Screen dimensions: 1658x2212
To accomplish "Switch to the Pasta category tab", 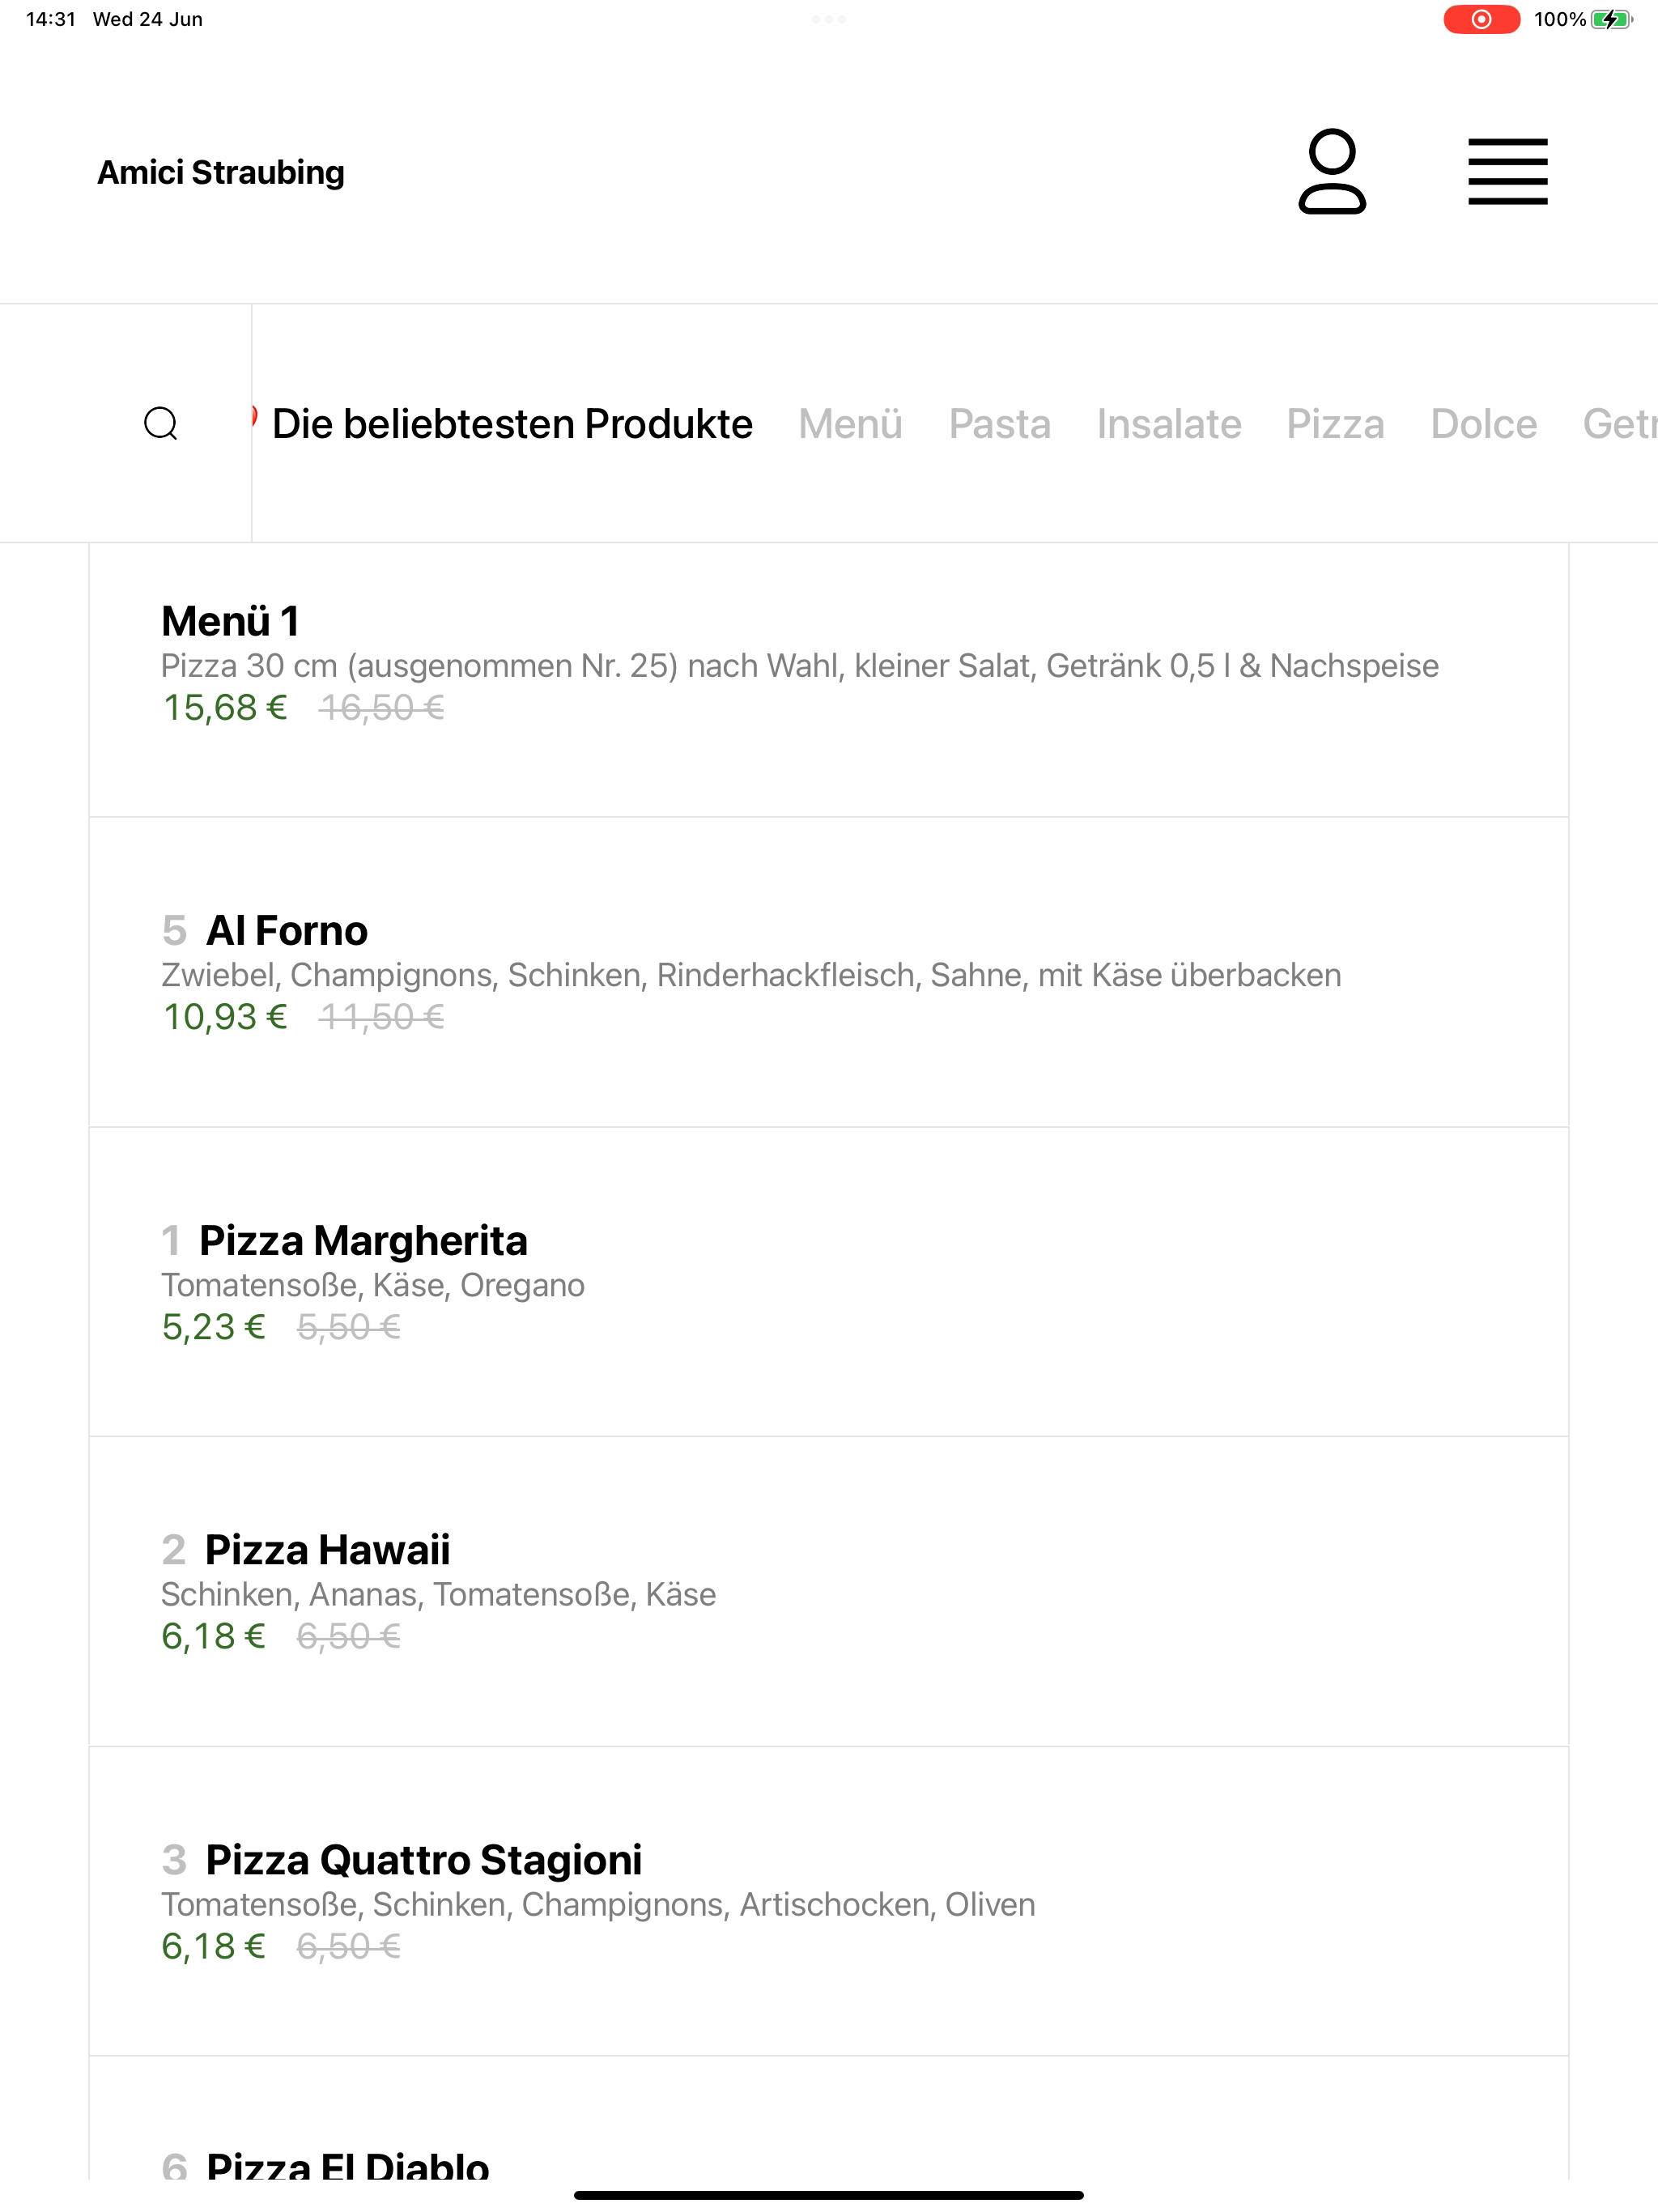I will (1000, 424).
